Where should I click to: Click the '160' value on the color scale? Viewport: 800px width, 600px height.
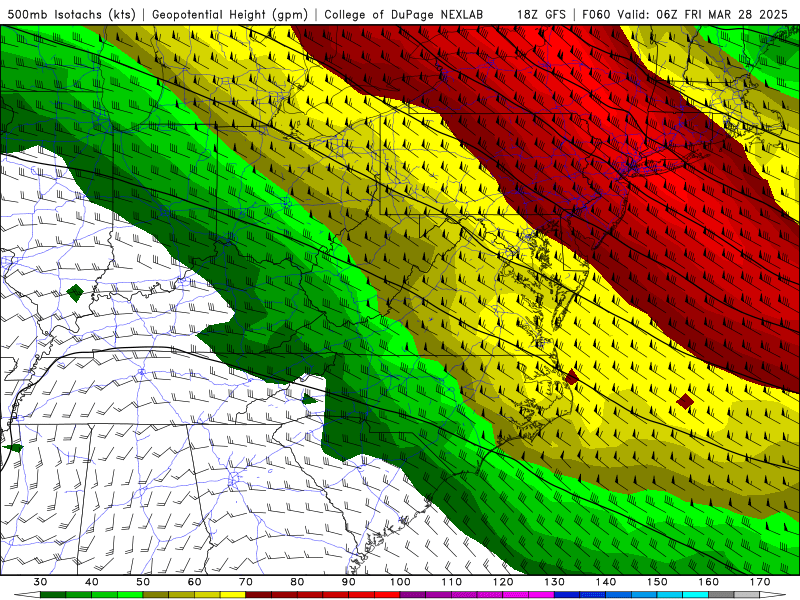(708, 582)
